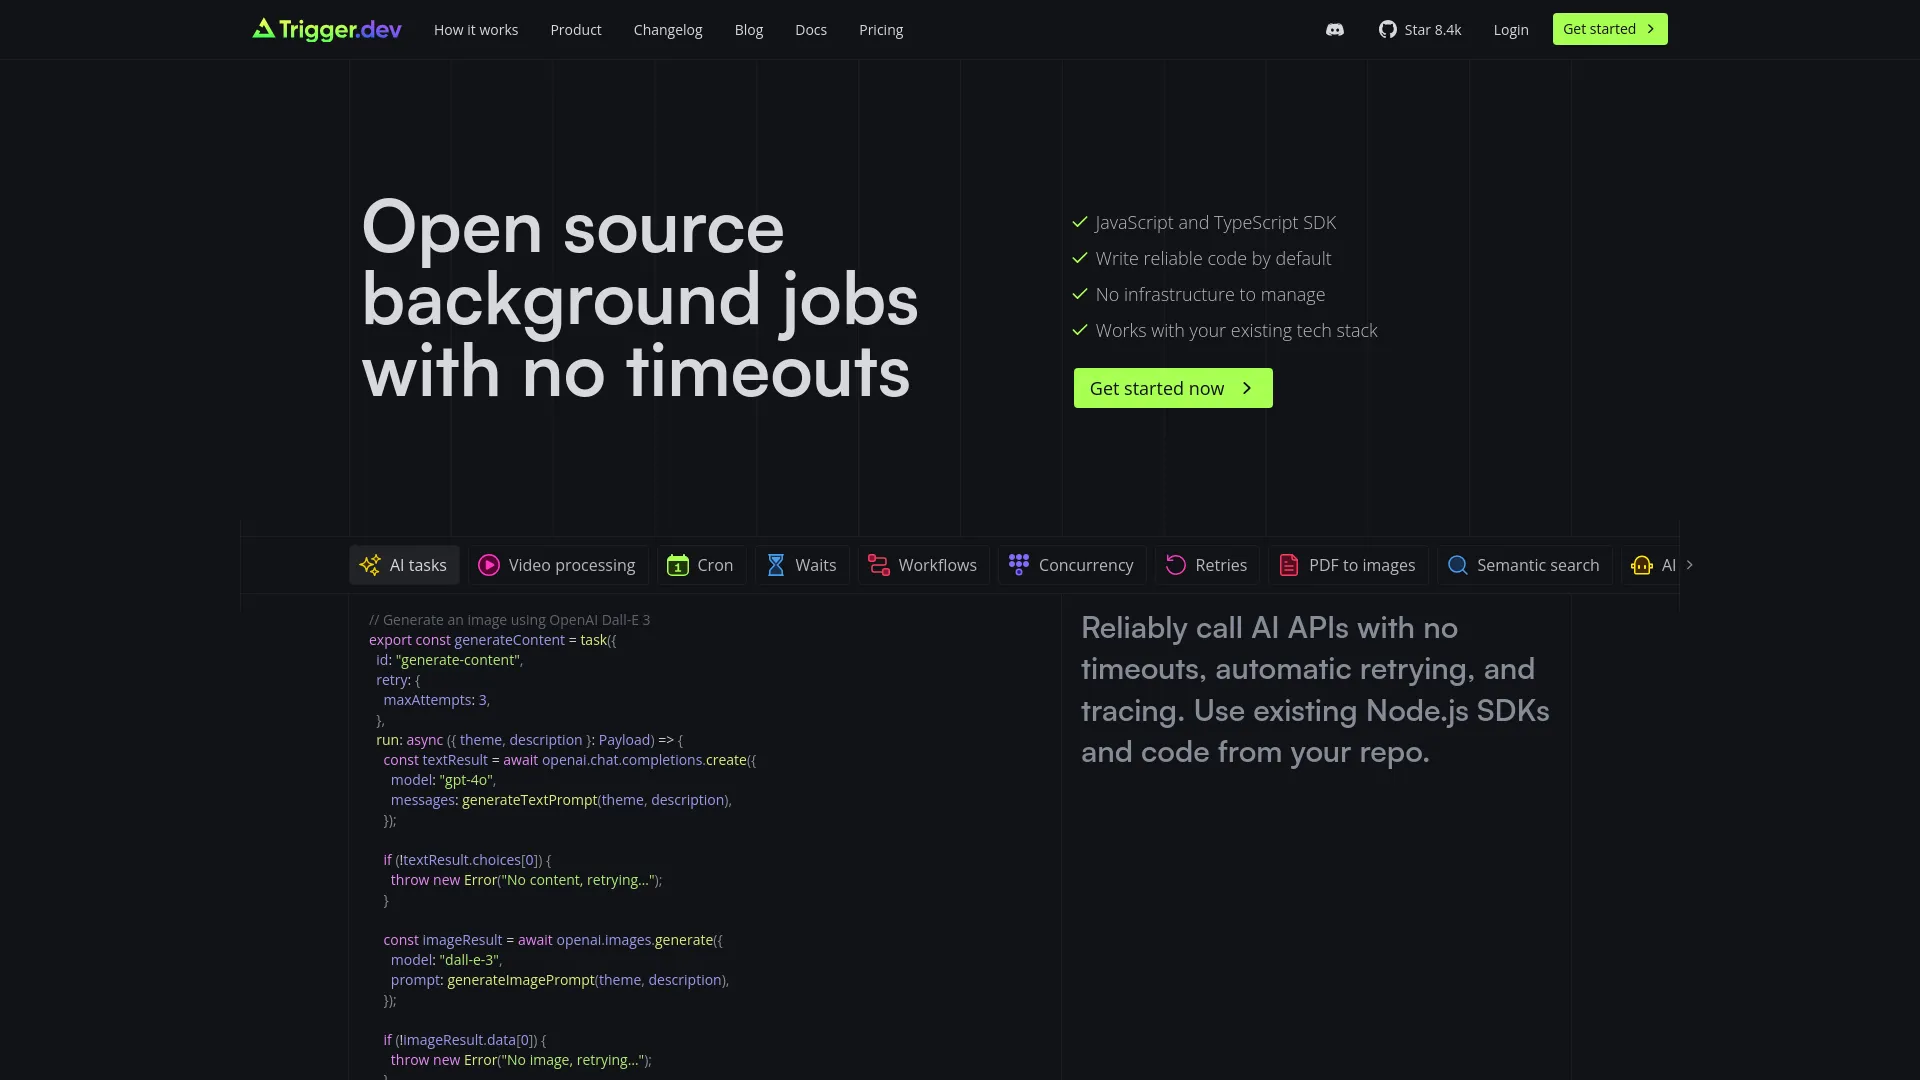Click the Trigger.dev logo

pos(326,29)
